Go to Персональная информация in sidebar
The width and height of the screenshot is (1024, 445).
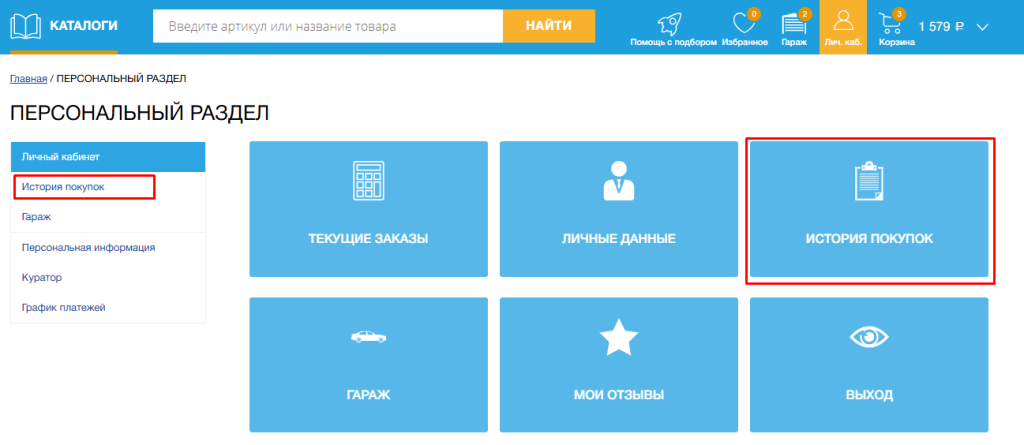[x=88, y=247]
